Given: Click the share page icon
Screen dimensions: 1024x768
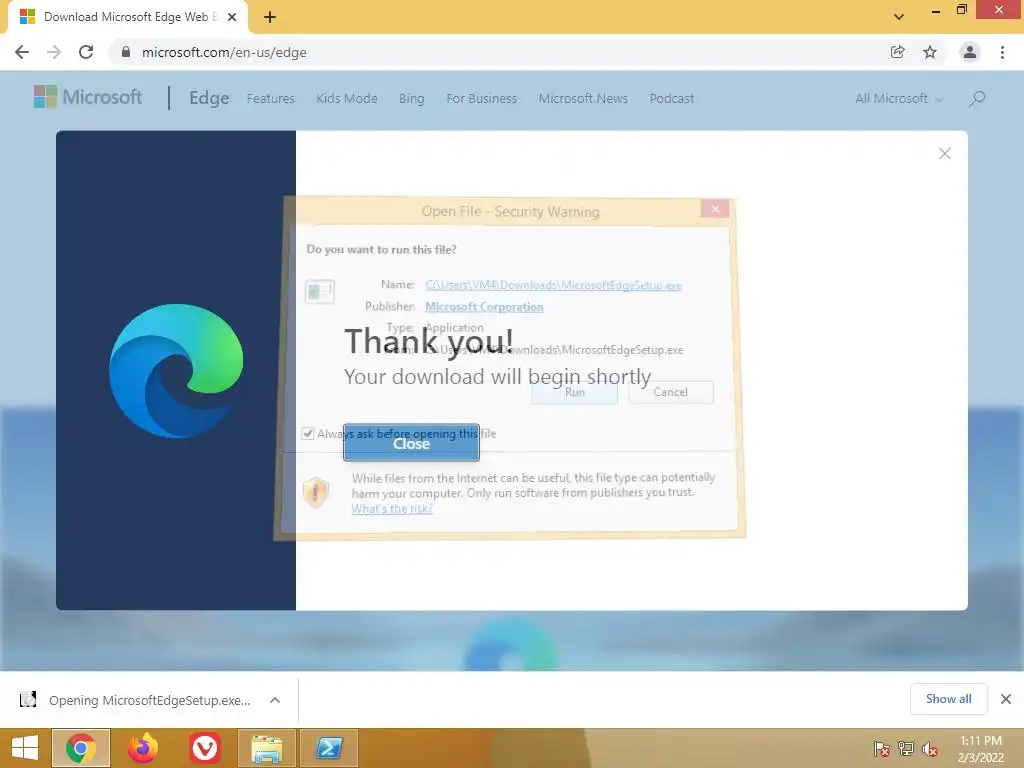Looking at the screenshot, I should [898, 52].
